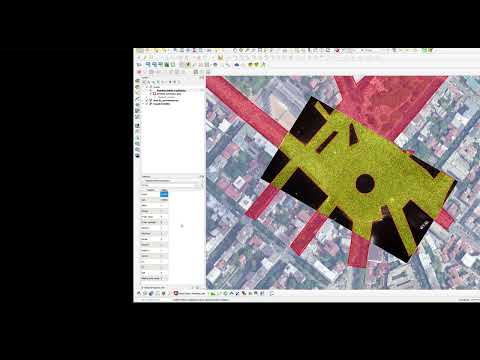Click the labeled button in the bottom toolbar
Viewport: 480px width, 360px height.
(x=189, y=293)
